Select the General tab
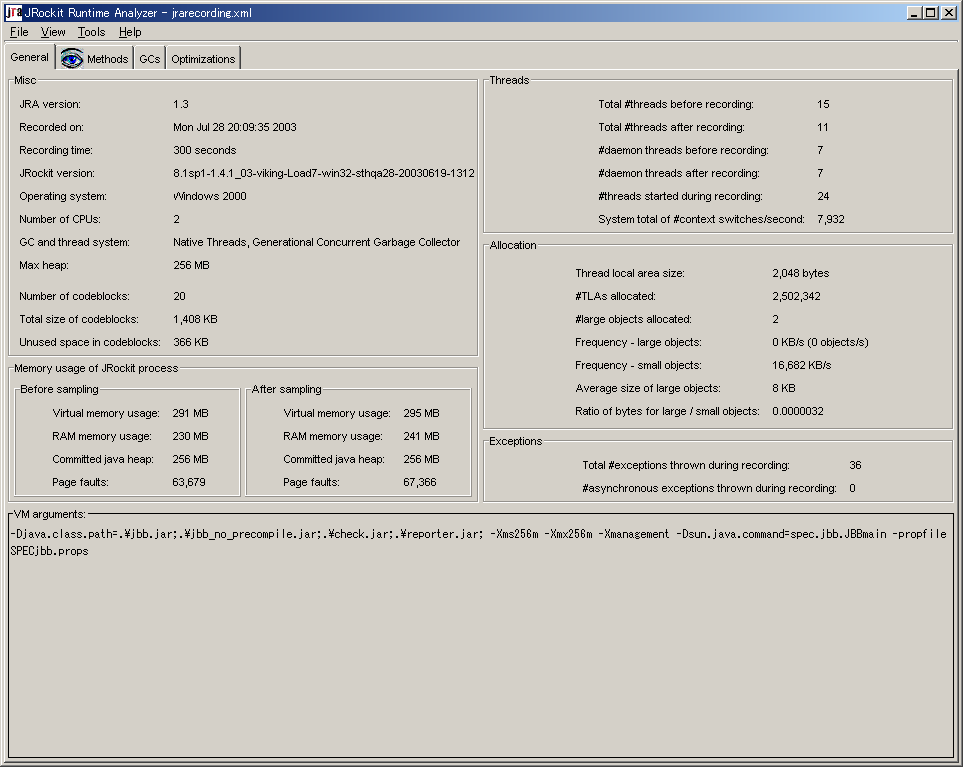963x767 pixels. (x=29, y=57)
